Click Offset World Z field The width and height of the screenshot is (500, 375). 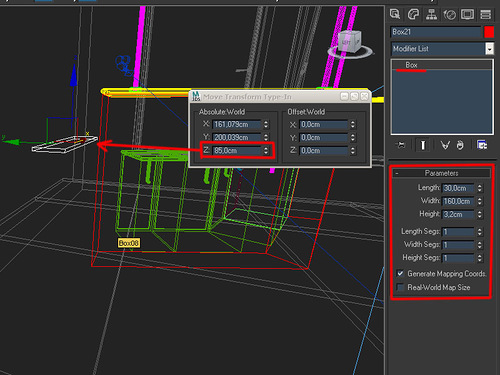tap(324, 151)
